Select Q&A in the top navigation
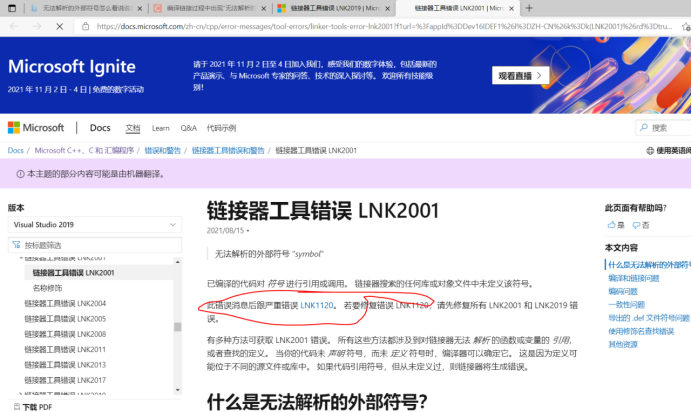 [188, 128]
